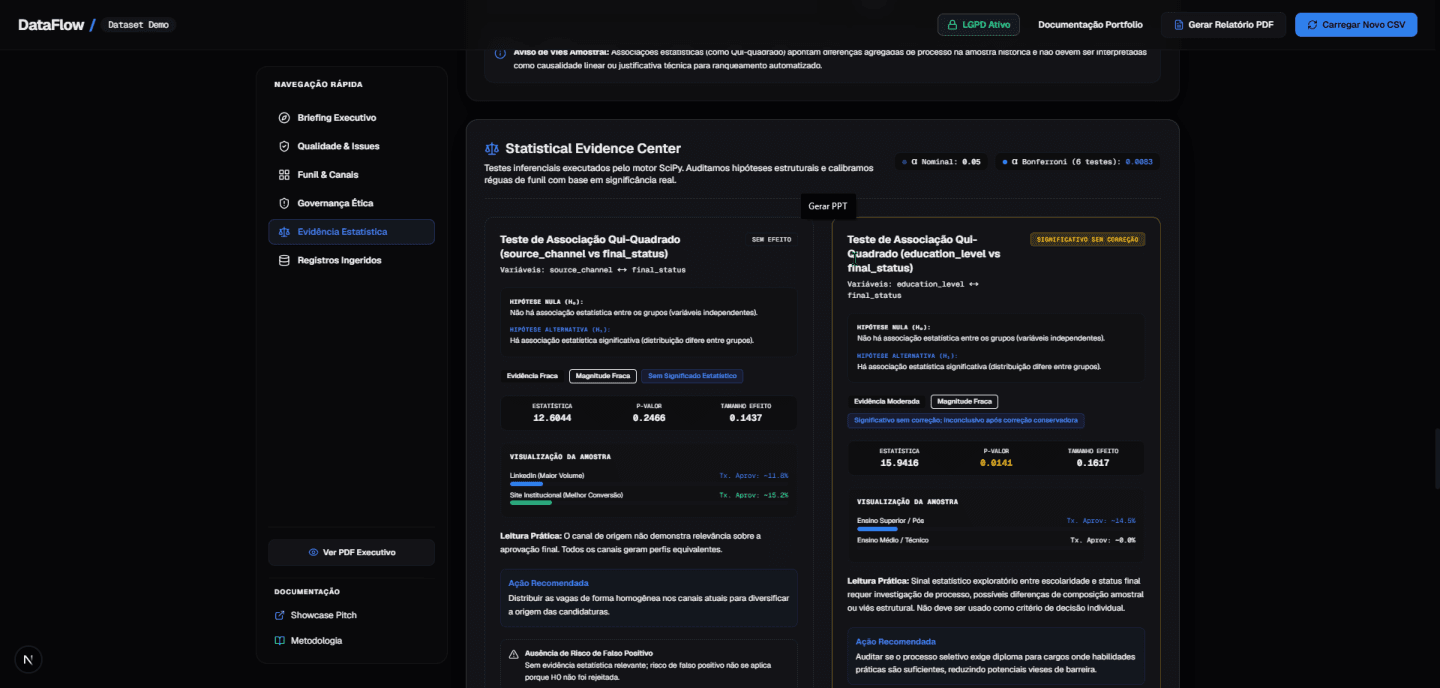
Task: Open Briefing Executivo via its compass icon
Action: coord(284,118)
